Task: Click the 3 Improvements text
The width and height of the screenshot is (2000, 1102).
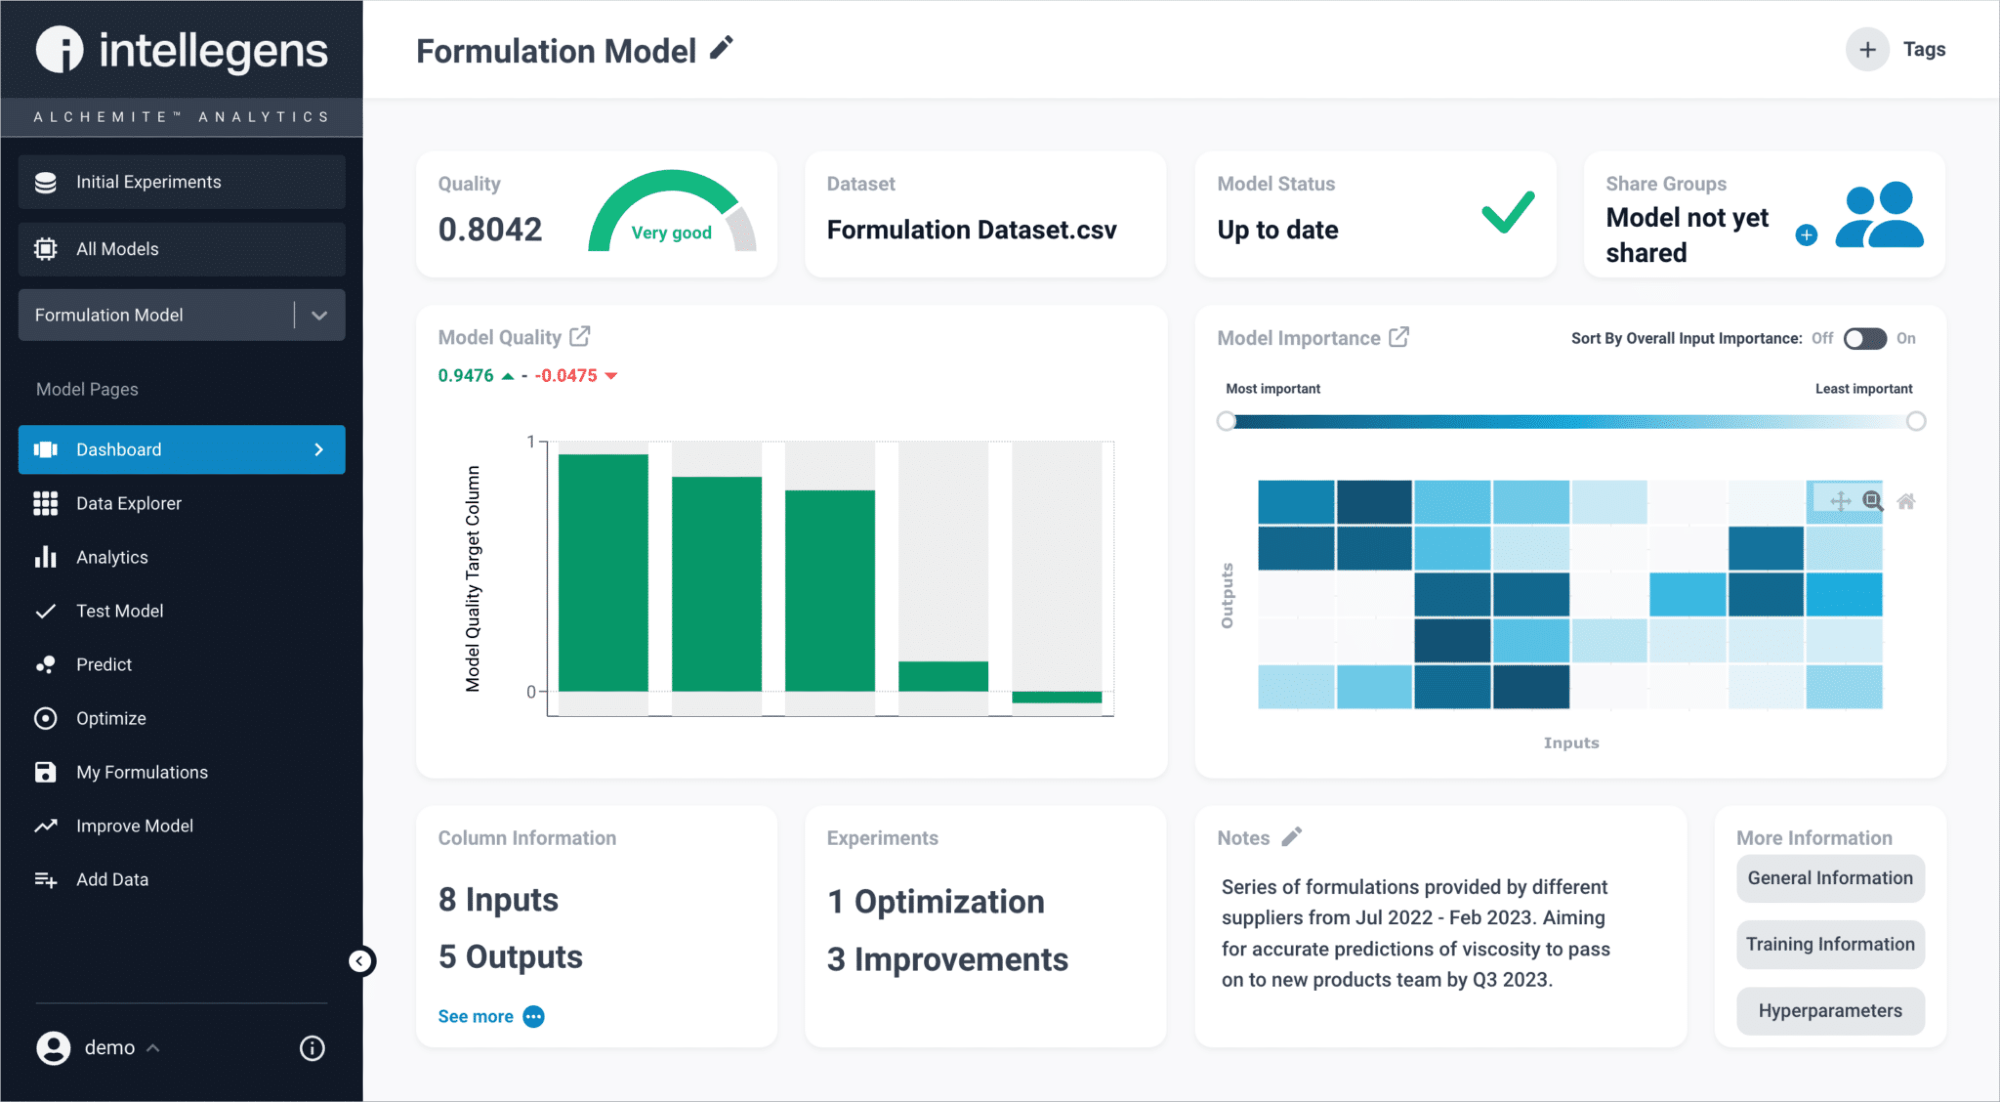Action: tap(947, 960)
